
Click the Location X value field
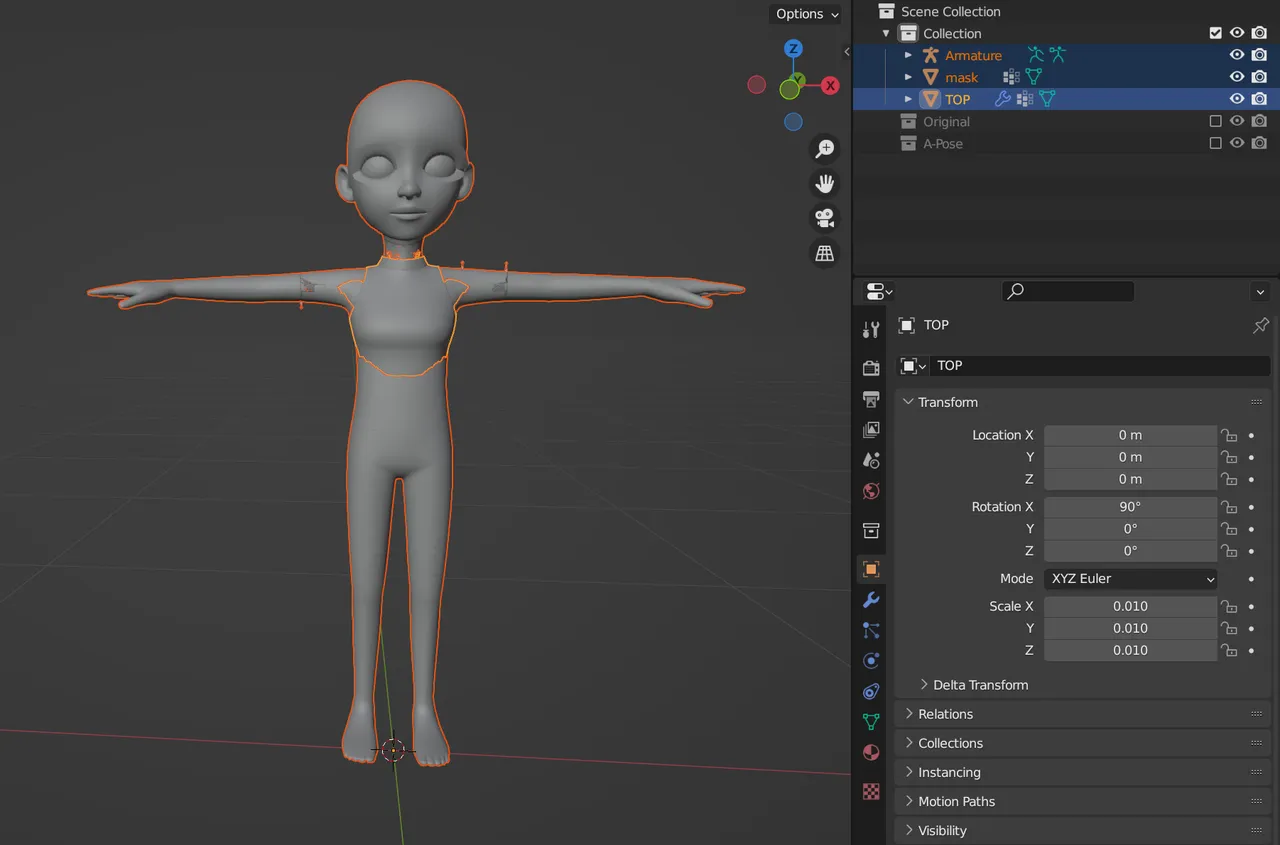[x=1130, y=435]
